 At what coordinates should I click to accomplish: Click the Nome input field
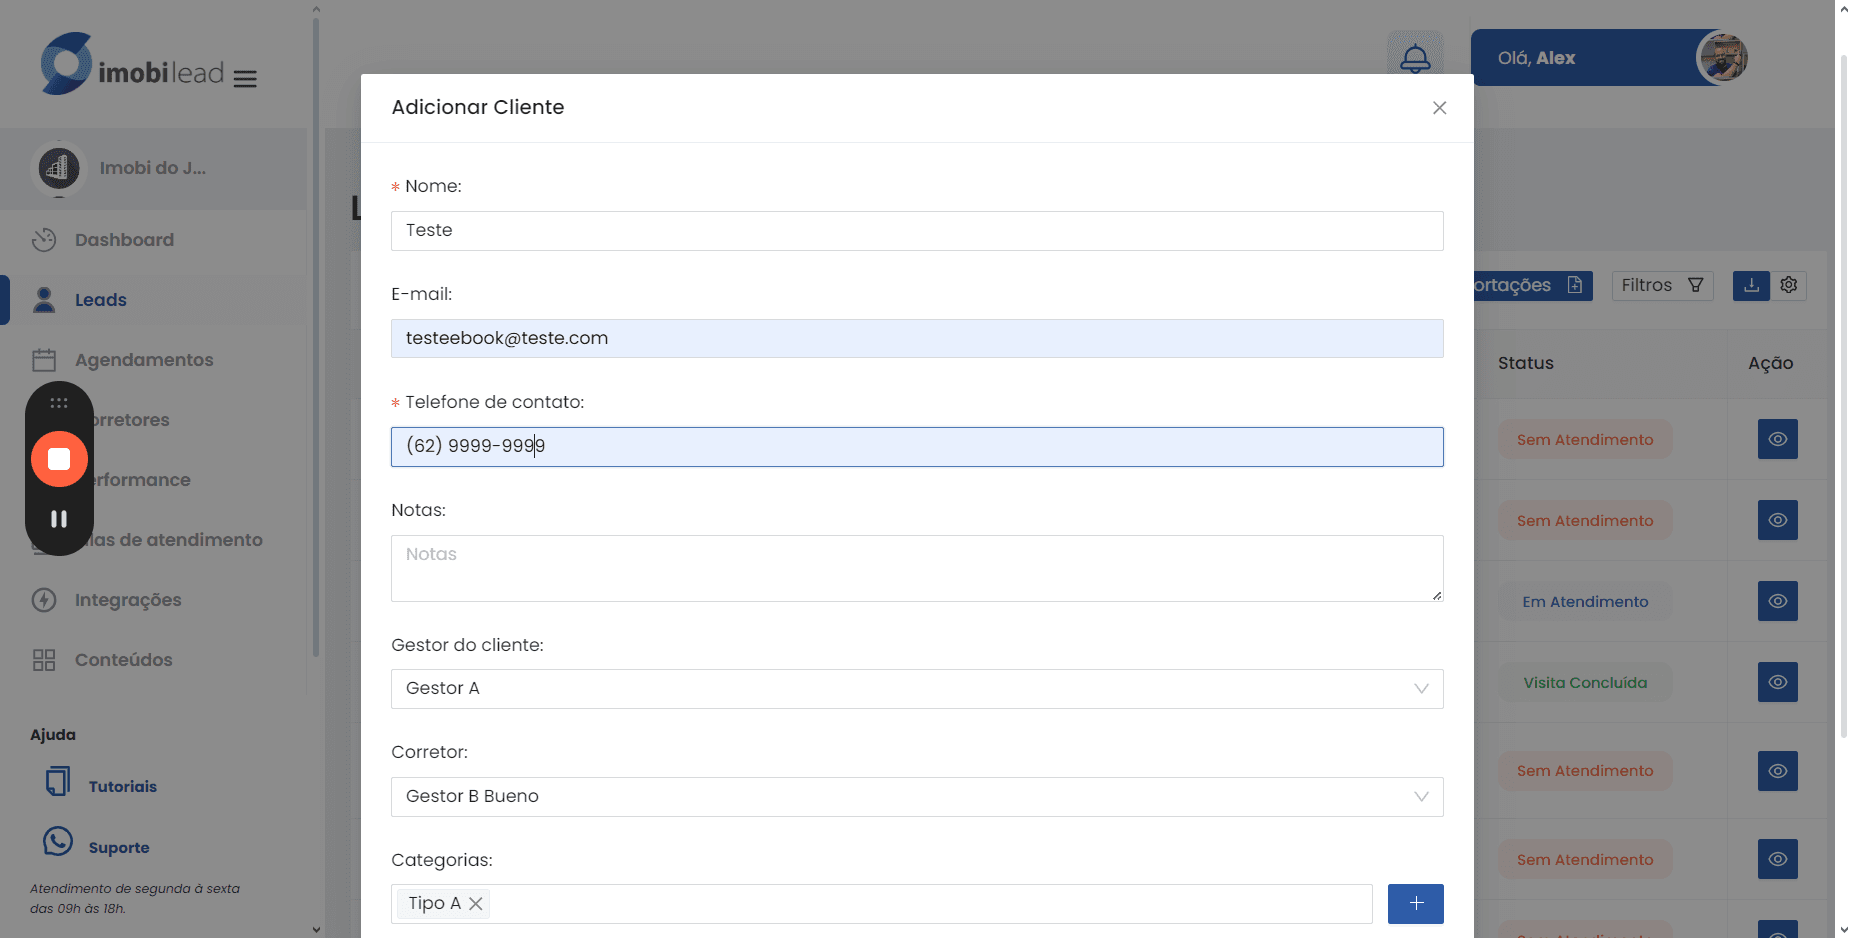[x=917, y=231]
